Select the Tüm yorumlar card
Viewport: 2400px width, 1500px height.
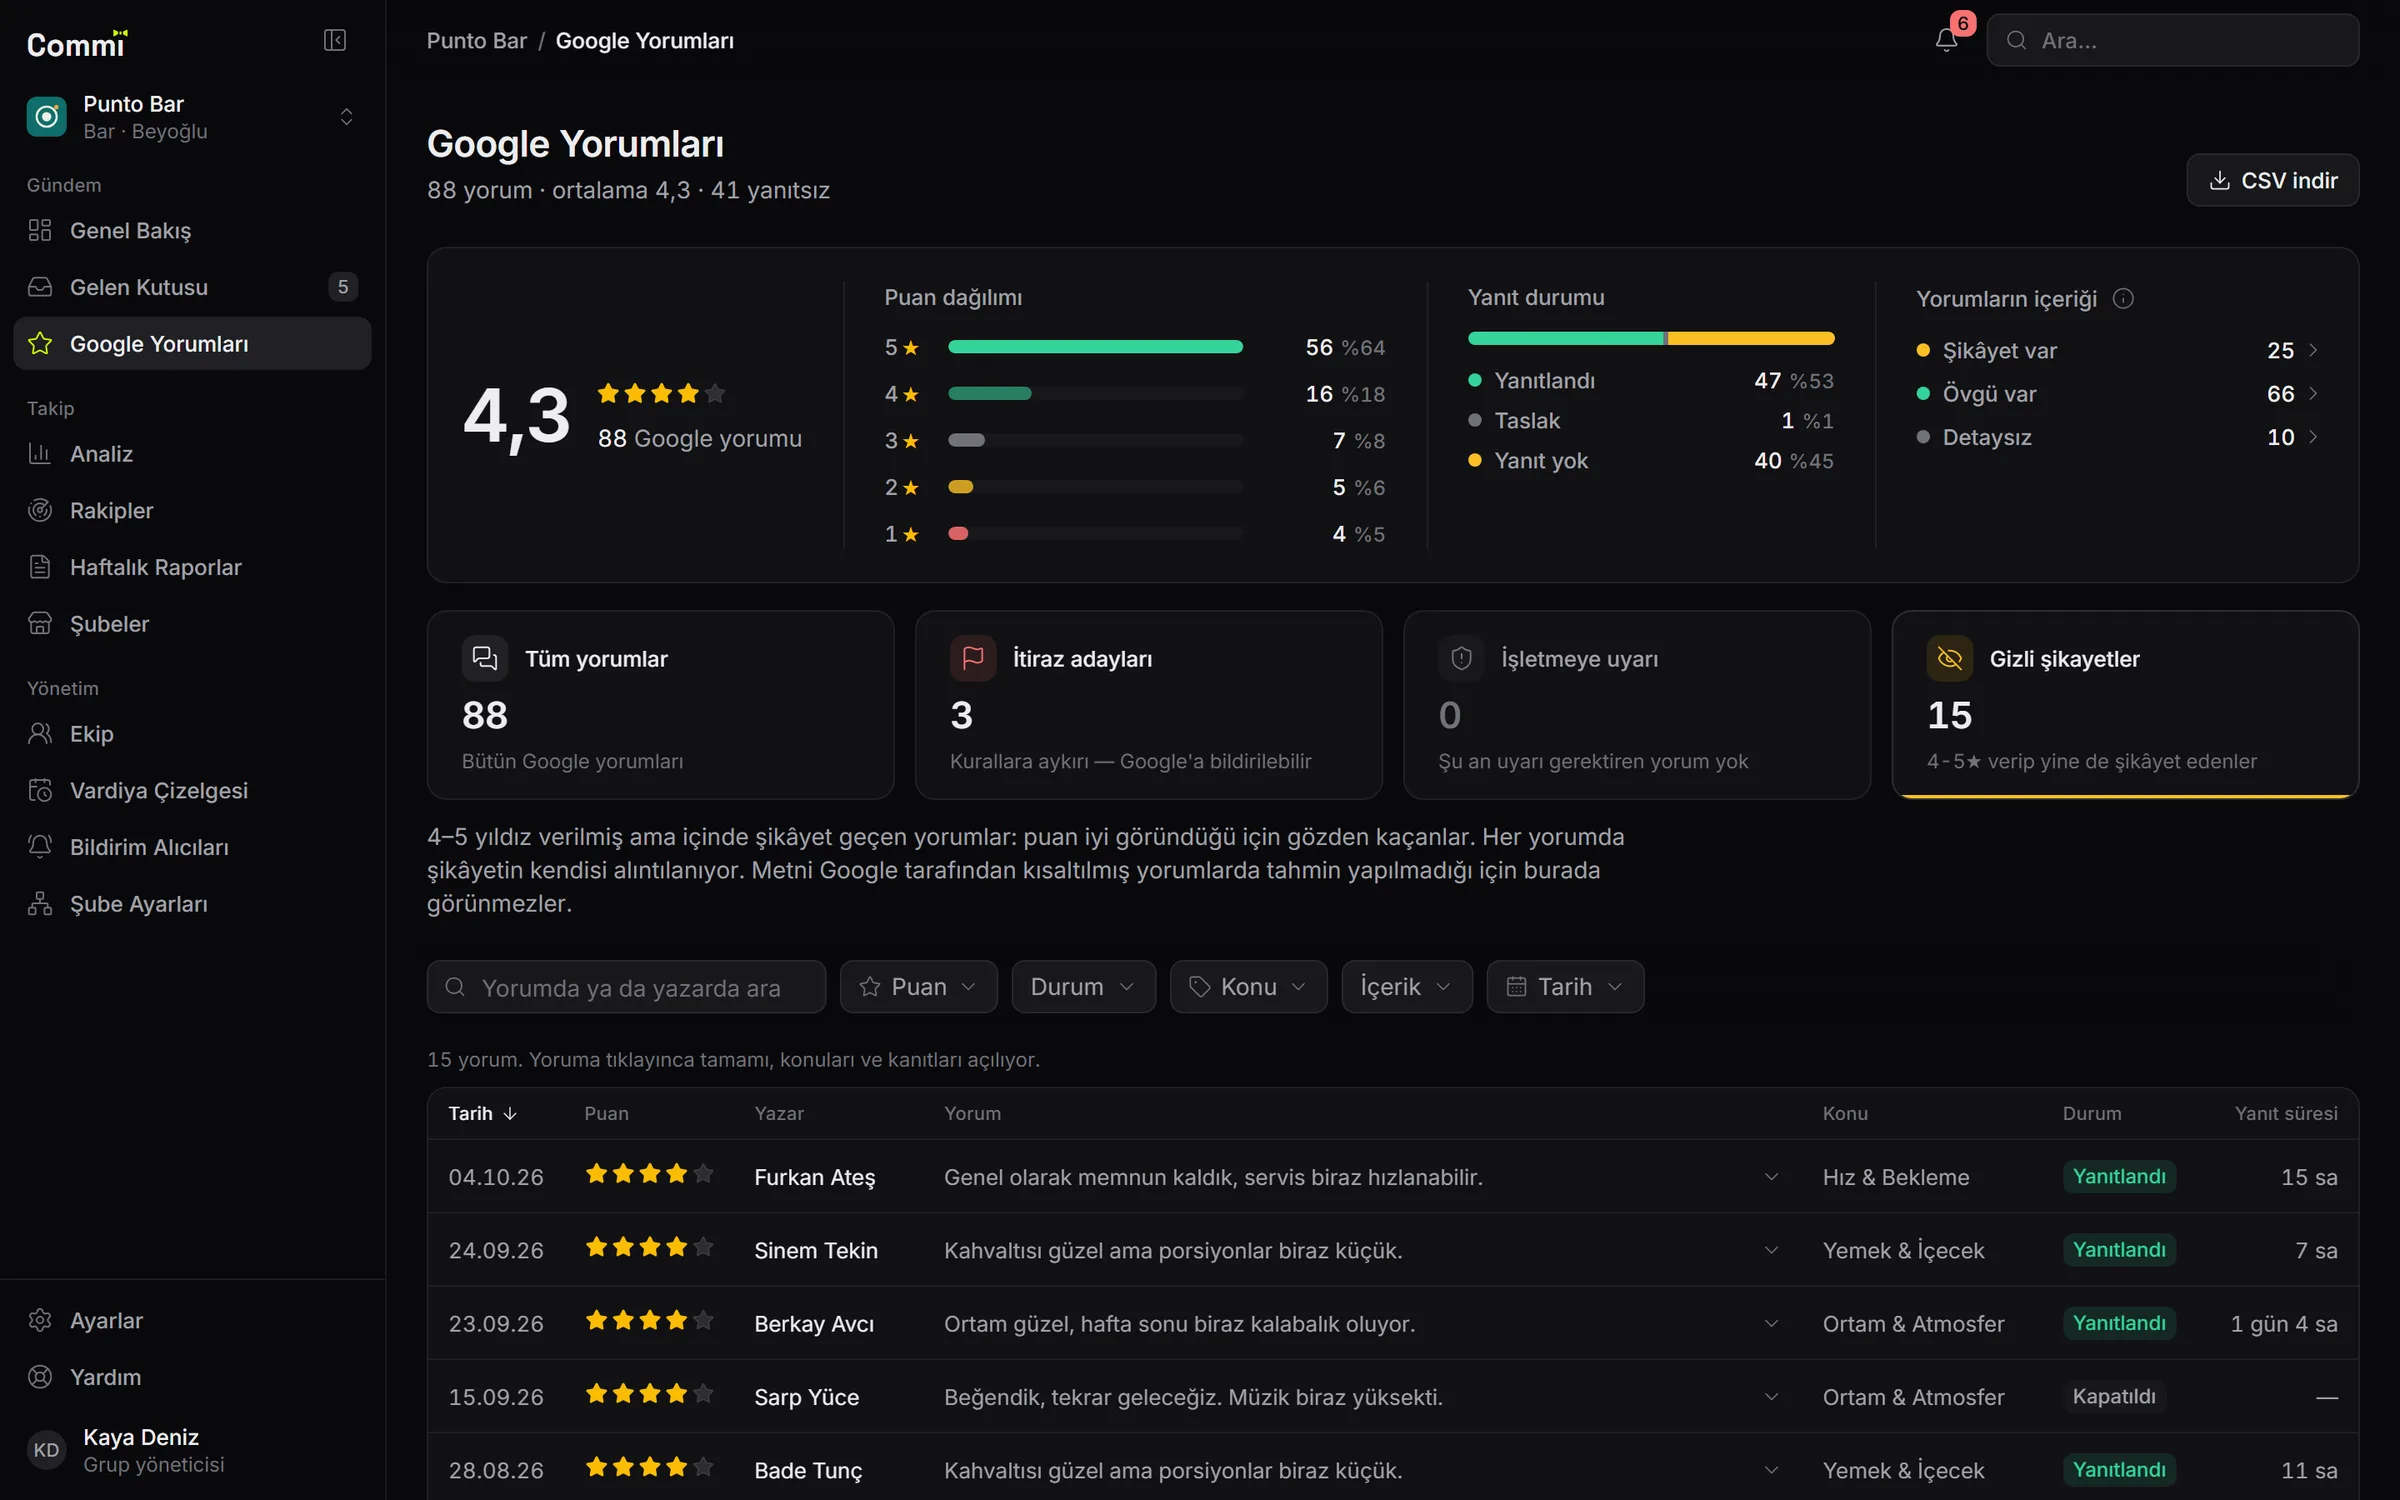[660, 705]
